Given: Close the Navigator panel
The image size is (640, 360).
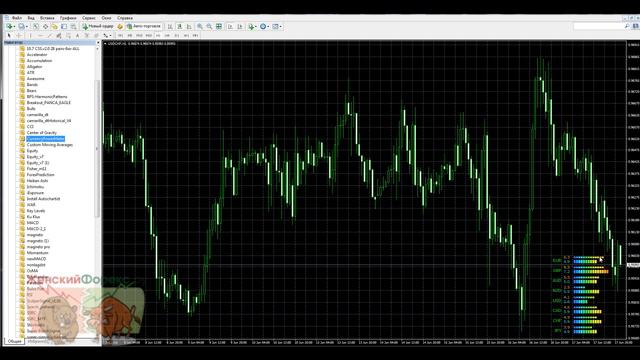Looking at the screenshot, I should (98, 42).
